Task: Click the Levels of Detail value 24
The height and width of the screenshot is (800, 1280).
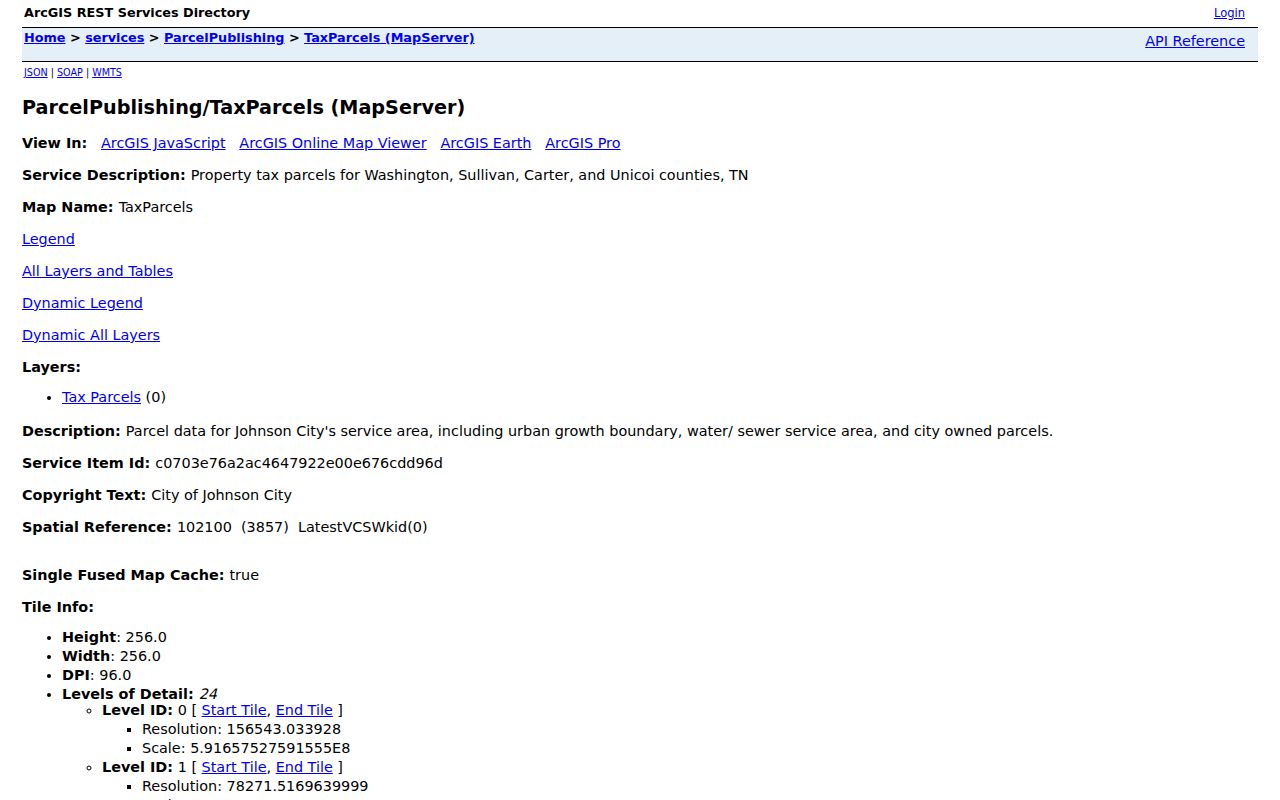Action: (208, 694)
